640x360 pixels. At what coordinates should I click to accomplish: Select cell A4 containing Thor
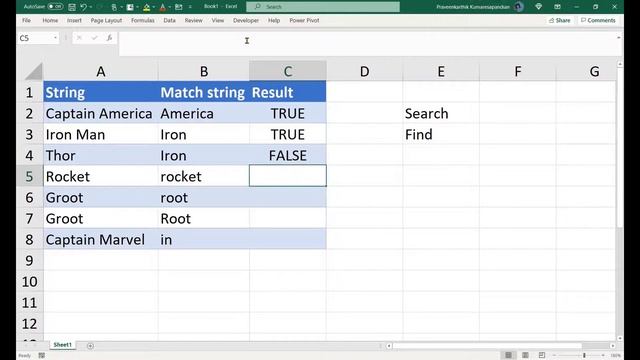pyautogui.click(x=101, y=155)
